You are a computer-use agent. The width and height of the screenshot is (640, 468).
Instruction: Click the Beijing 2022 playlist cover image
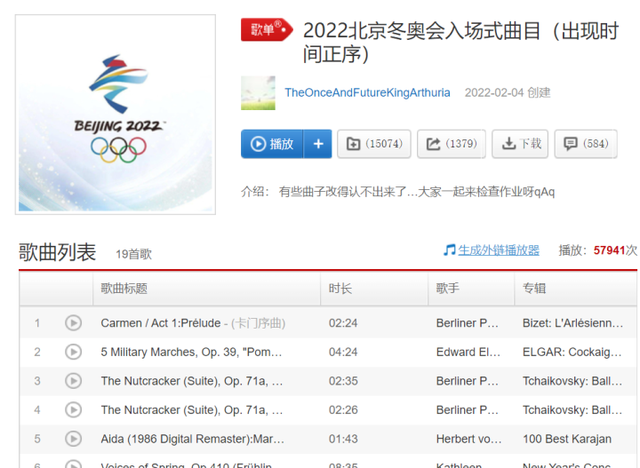pyautogui.click(x=116, y=114)
